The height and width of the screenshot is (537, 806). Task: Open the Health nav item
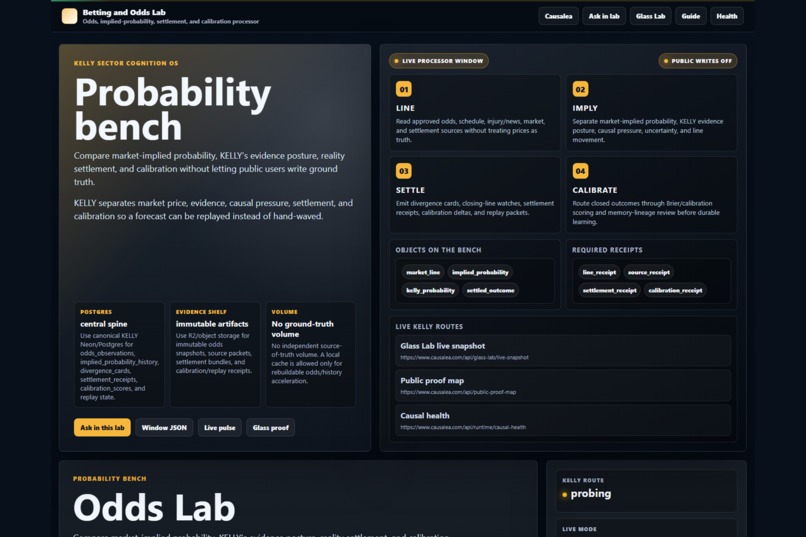tap(727, 16)
